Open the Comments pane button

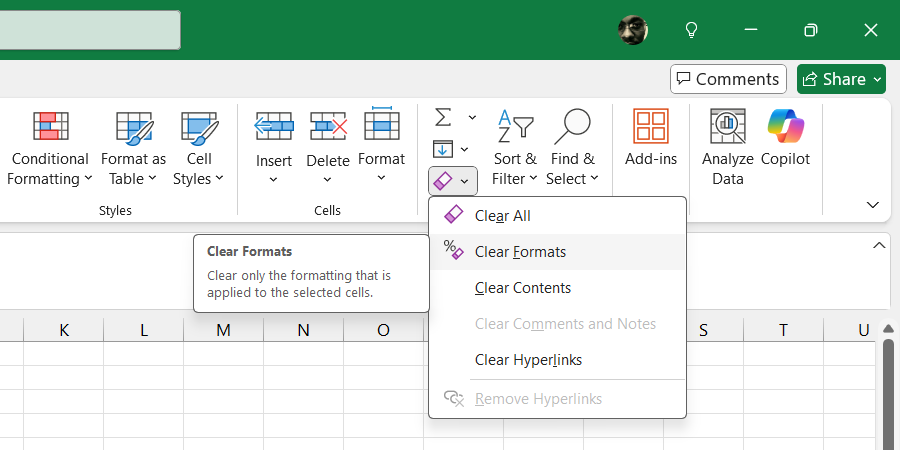click(x=727, y=79)
